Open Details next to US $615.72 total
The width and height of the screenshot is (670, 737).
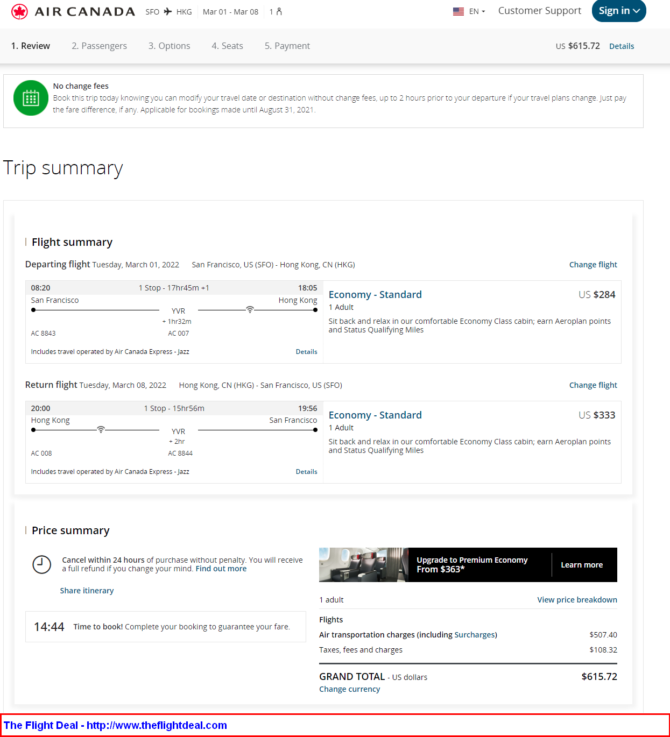[x=622, y=46]
